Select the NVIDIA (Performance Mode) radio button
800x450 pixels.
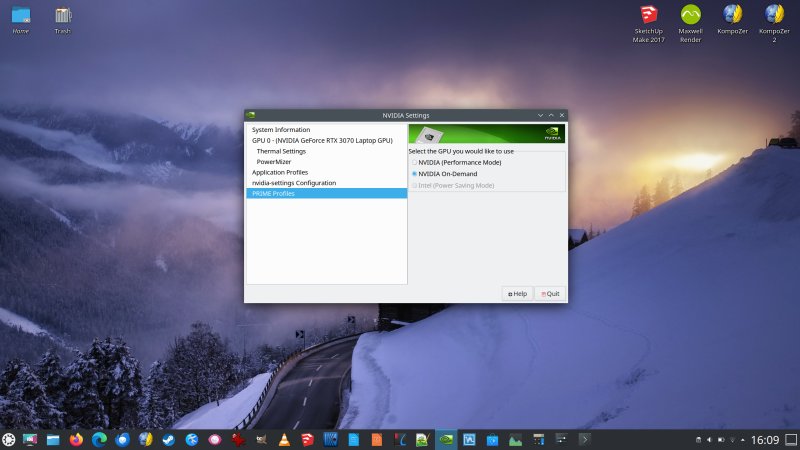414,162
